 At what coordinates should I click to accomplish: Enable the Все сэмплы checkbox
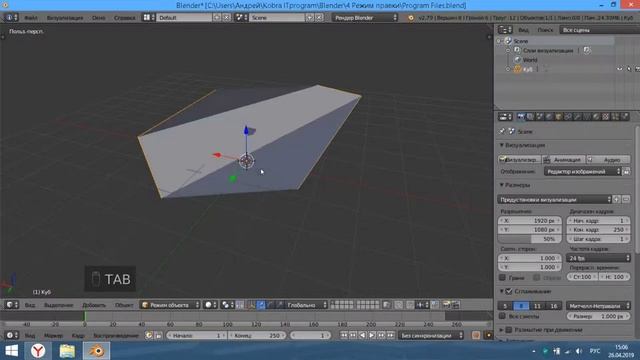[x=502, y=316]
